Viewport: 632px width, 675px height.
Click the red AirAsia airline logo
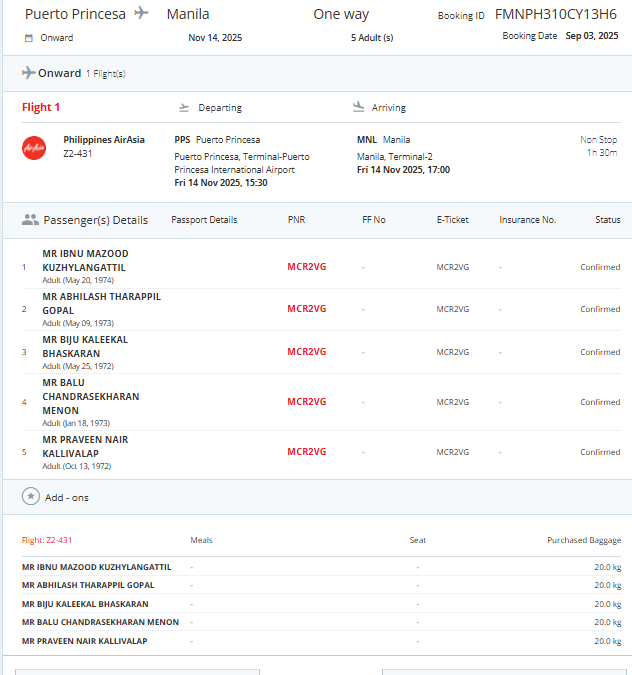(x=34, y=148)
